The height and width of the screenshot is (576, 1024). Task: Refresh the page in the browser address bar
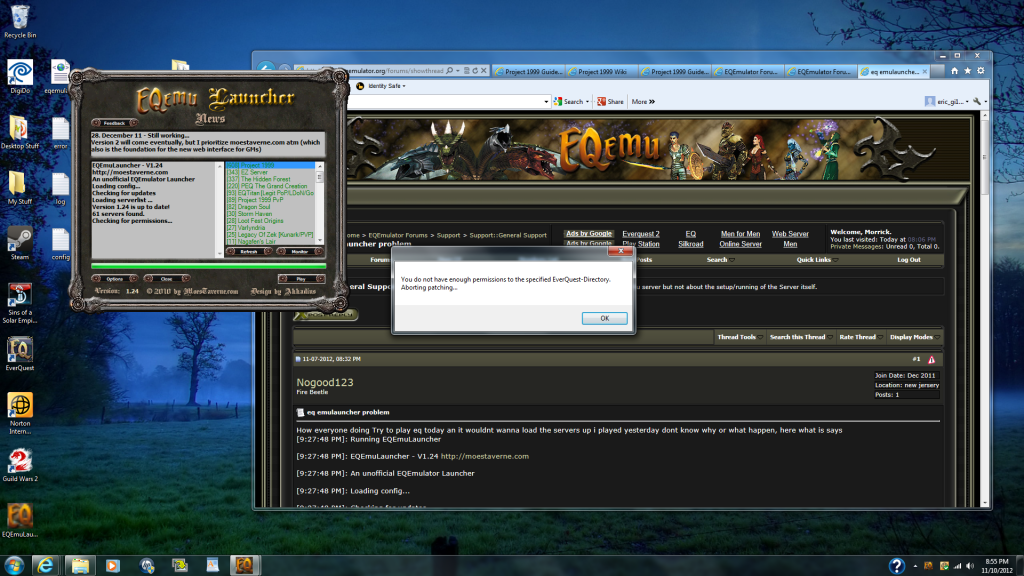[x=475, y=71]
